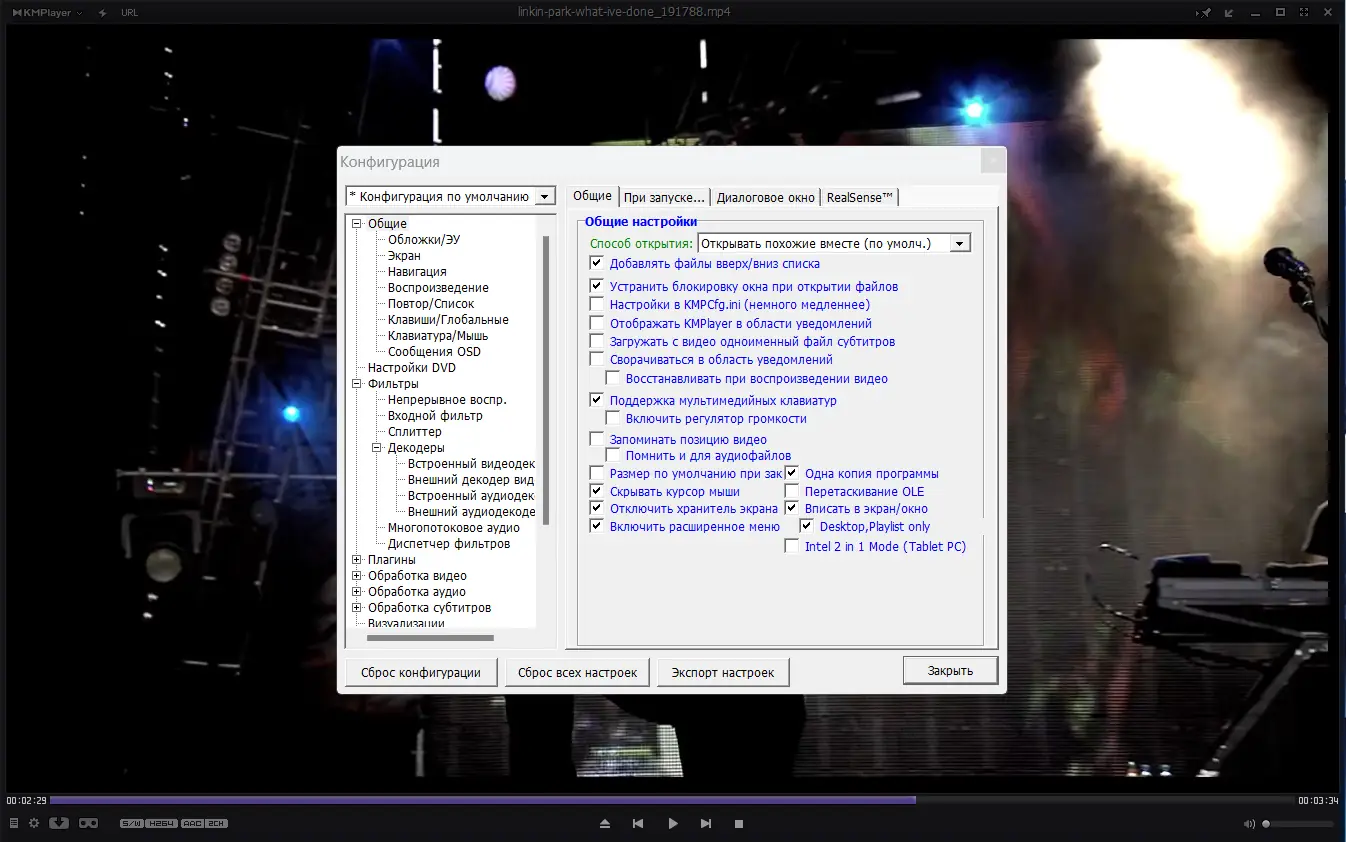The height and width of the screenshot is (842, 1346).
Task: Pin the player window on top
Action: (1204, 13)
